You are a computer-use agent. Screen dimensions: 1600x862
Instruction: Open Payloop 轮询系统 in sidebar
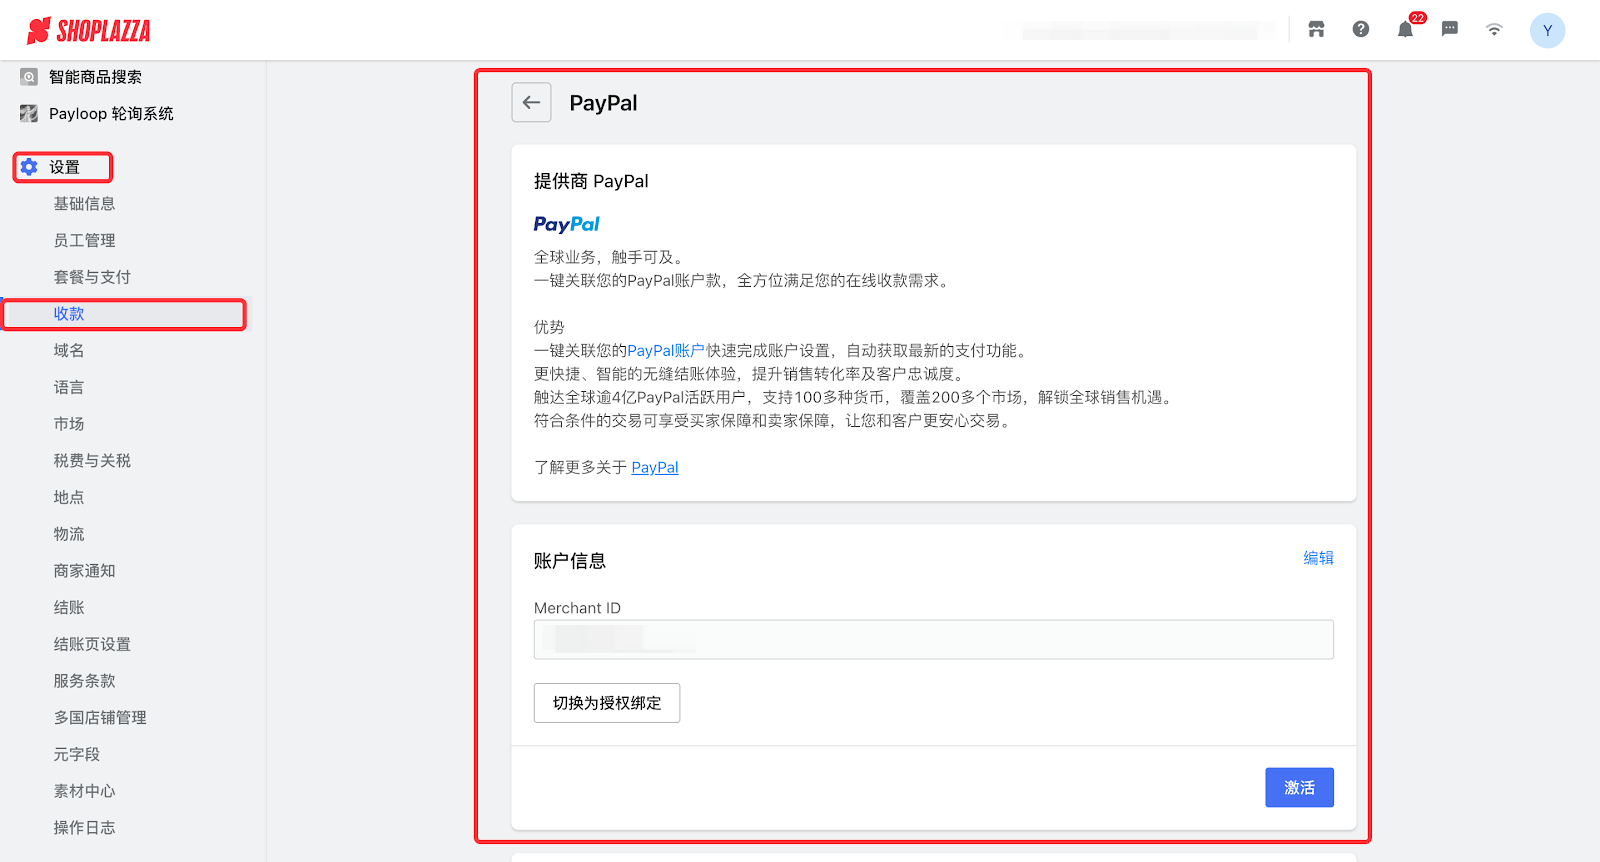(110, 114)
